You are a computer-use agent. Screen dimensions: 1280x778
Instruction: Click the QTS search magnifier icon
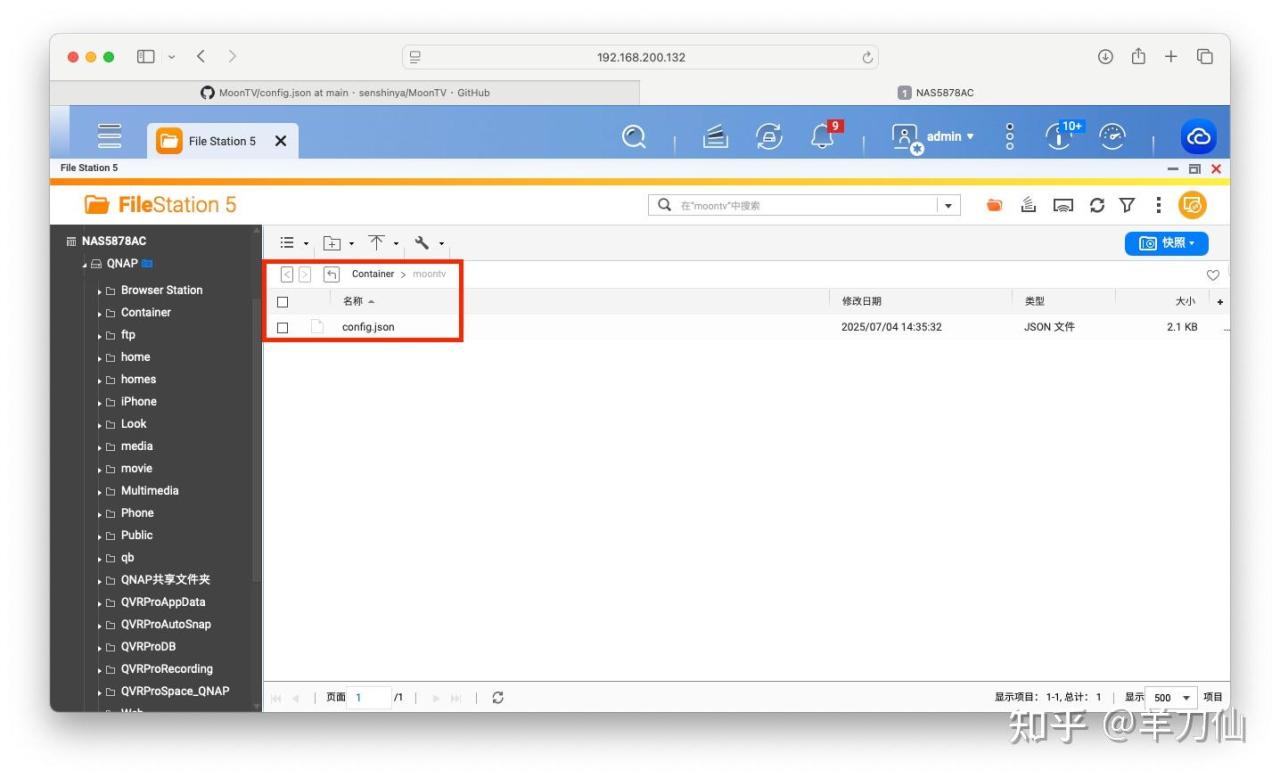coord(634,137)
